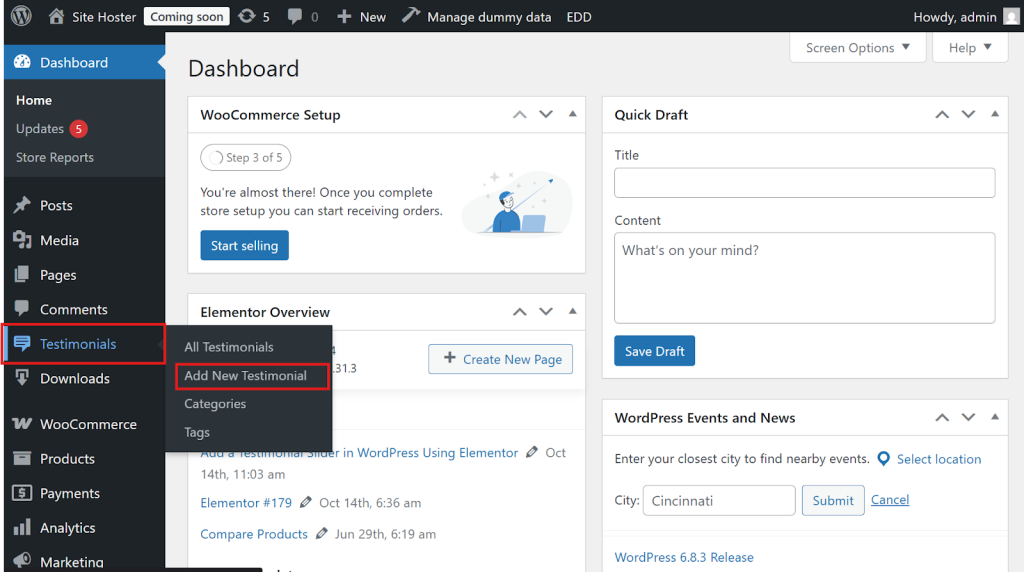
Task: Click the Save Draft button
Action: (654, 351)
